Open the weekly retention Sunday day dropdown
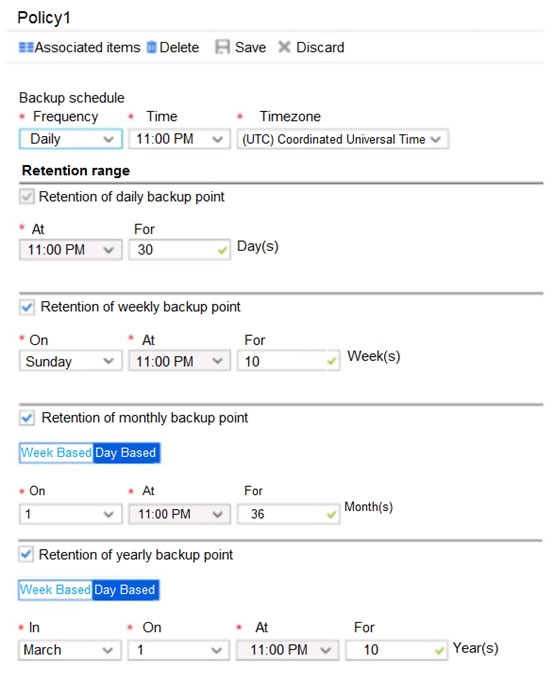 coord(70,361)
